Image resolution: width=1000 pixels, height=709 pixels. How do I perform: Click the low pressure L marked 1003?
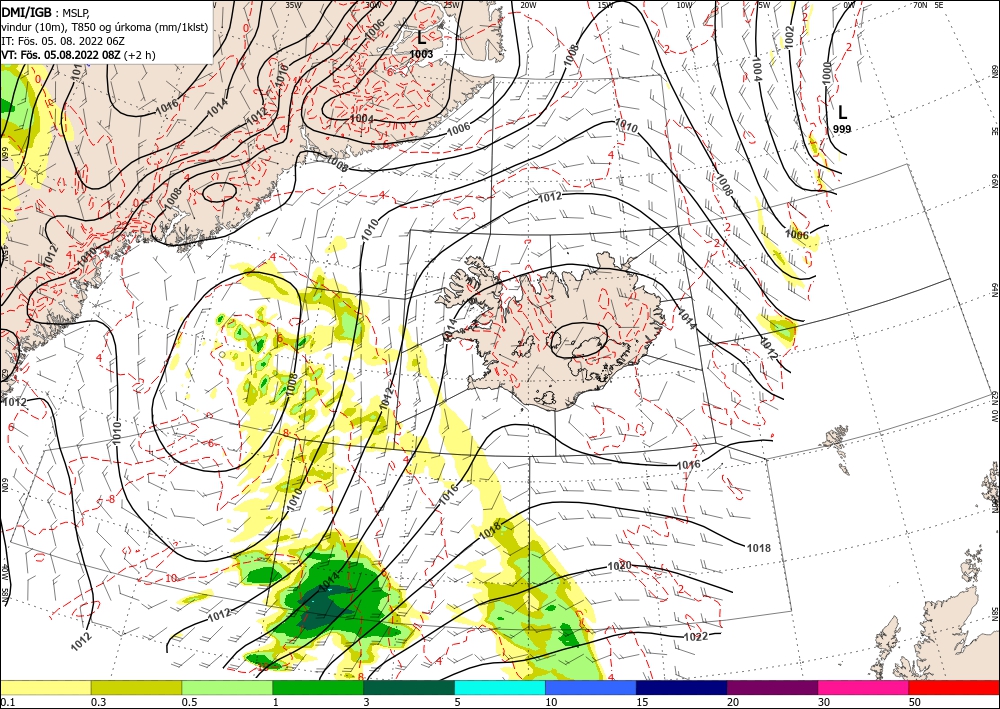(421, 38)
